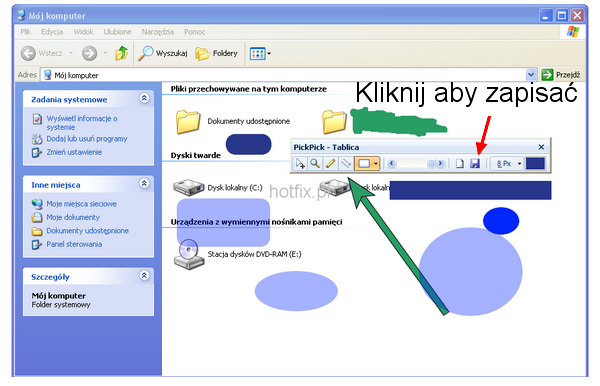Collapse the Inne miejsca panel
Image resolution: width=600 pixels, height=386 pixels.
tap(144, 184)
